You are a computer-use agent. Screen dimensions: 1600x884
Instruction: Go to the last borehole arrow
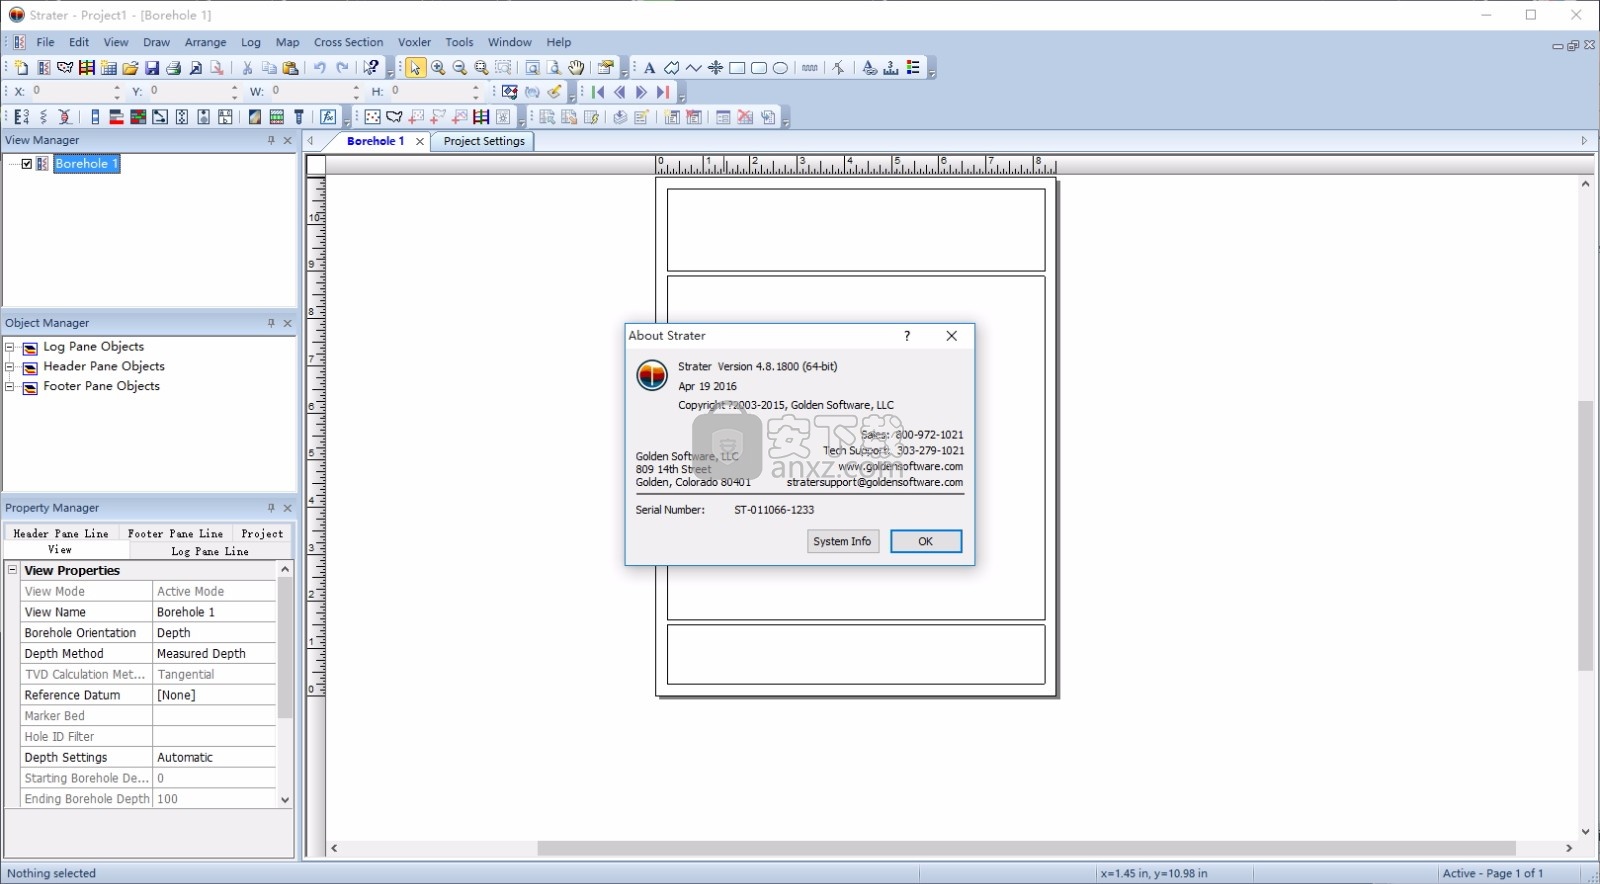pos(663,92)
